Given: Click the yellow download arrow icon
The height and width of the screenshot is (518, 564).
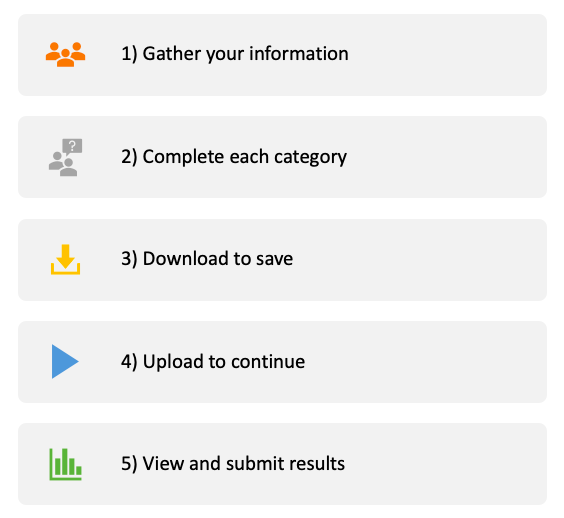Looking at the screenshot, I should [65, 259].
